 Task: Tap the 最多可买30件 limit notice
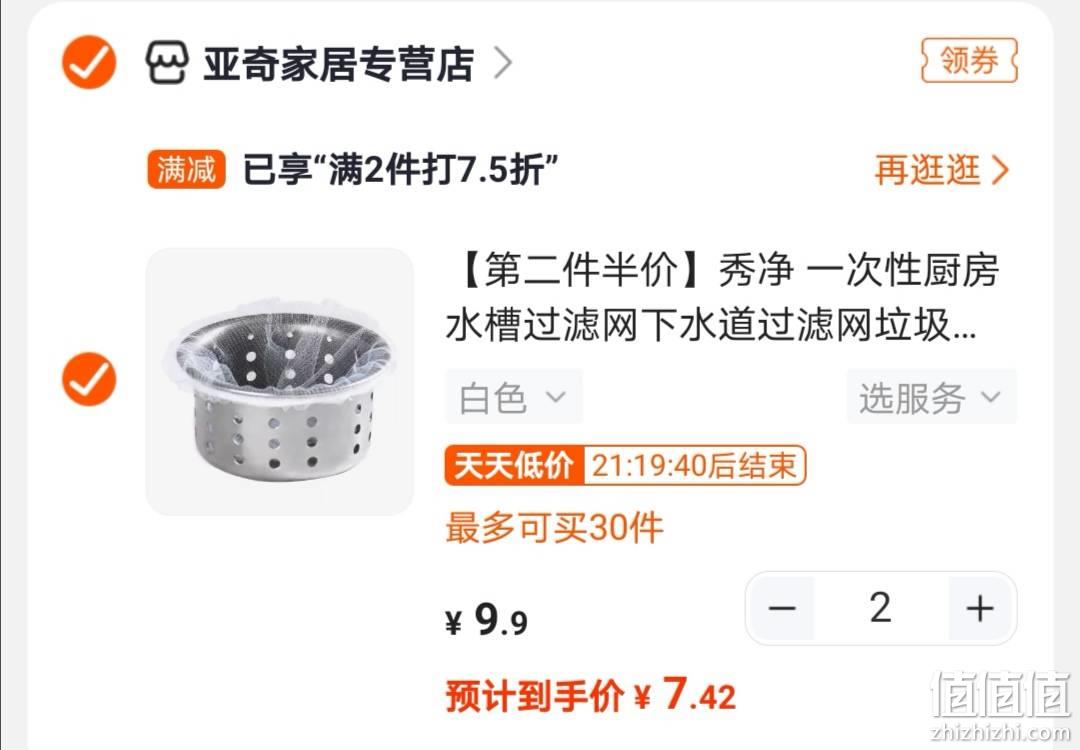(554, 528)
